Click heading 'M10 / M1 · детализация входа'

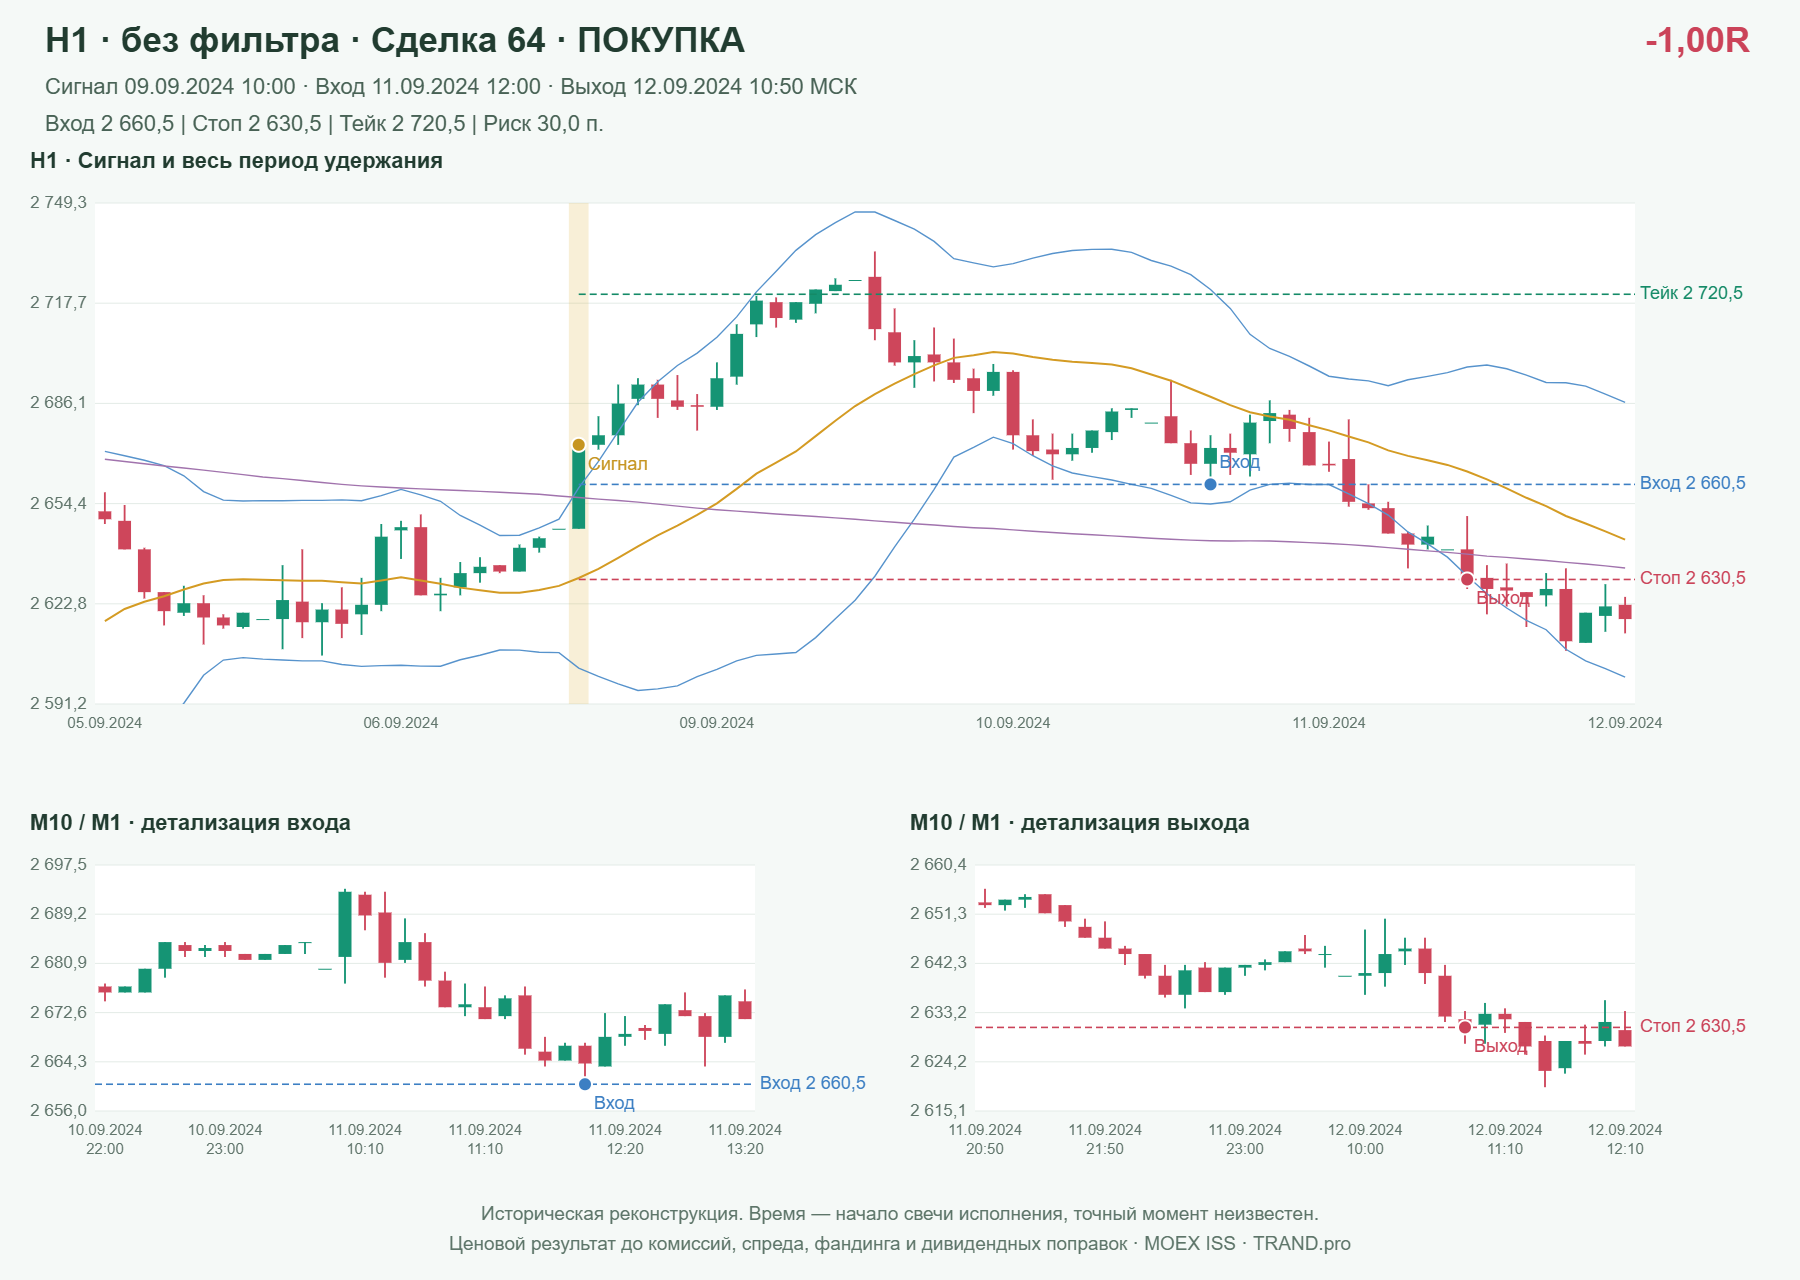[190, 823]
